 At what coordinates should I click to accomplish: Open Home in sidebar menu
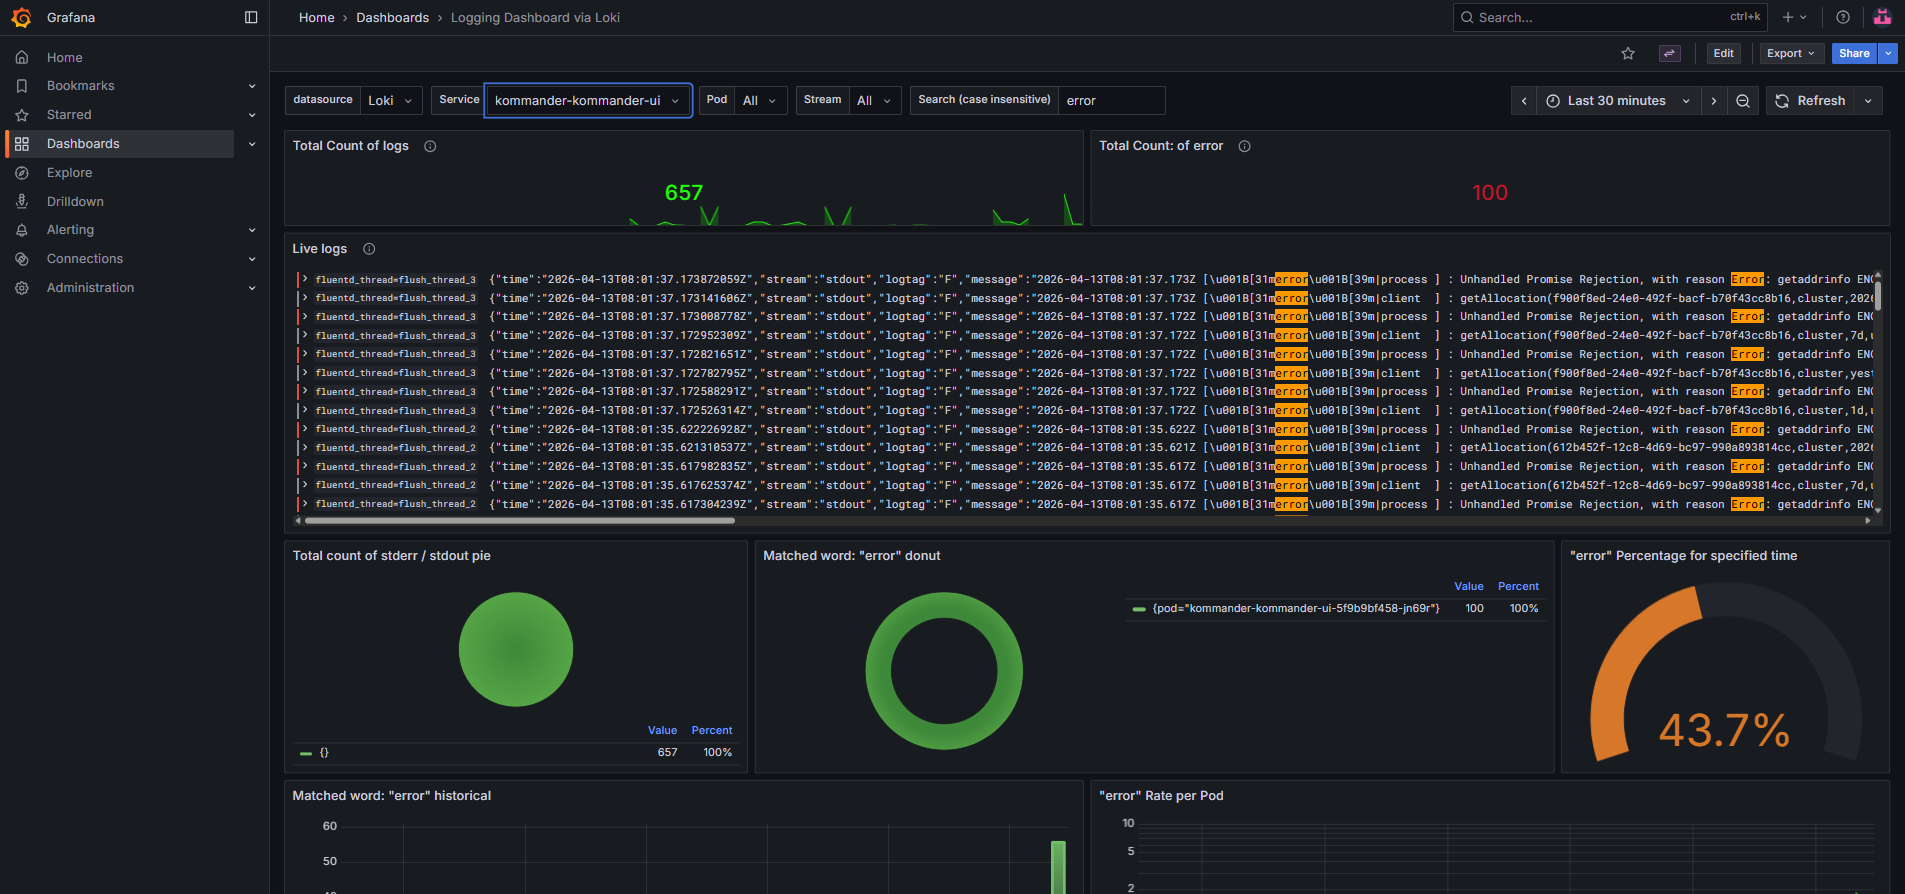65,58
